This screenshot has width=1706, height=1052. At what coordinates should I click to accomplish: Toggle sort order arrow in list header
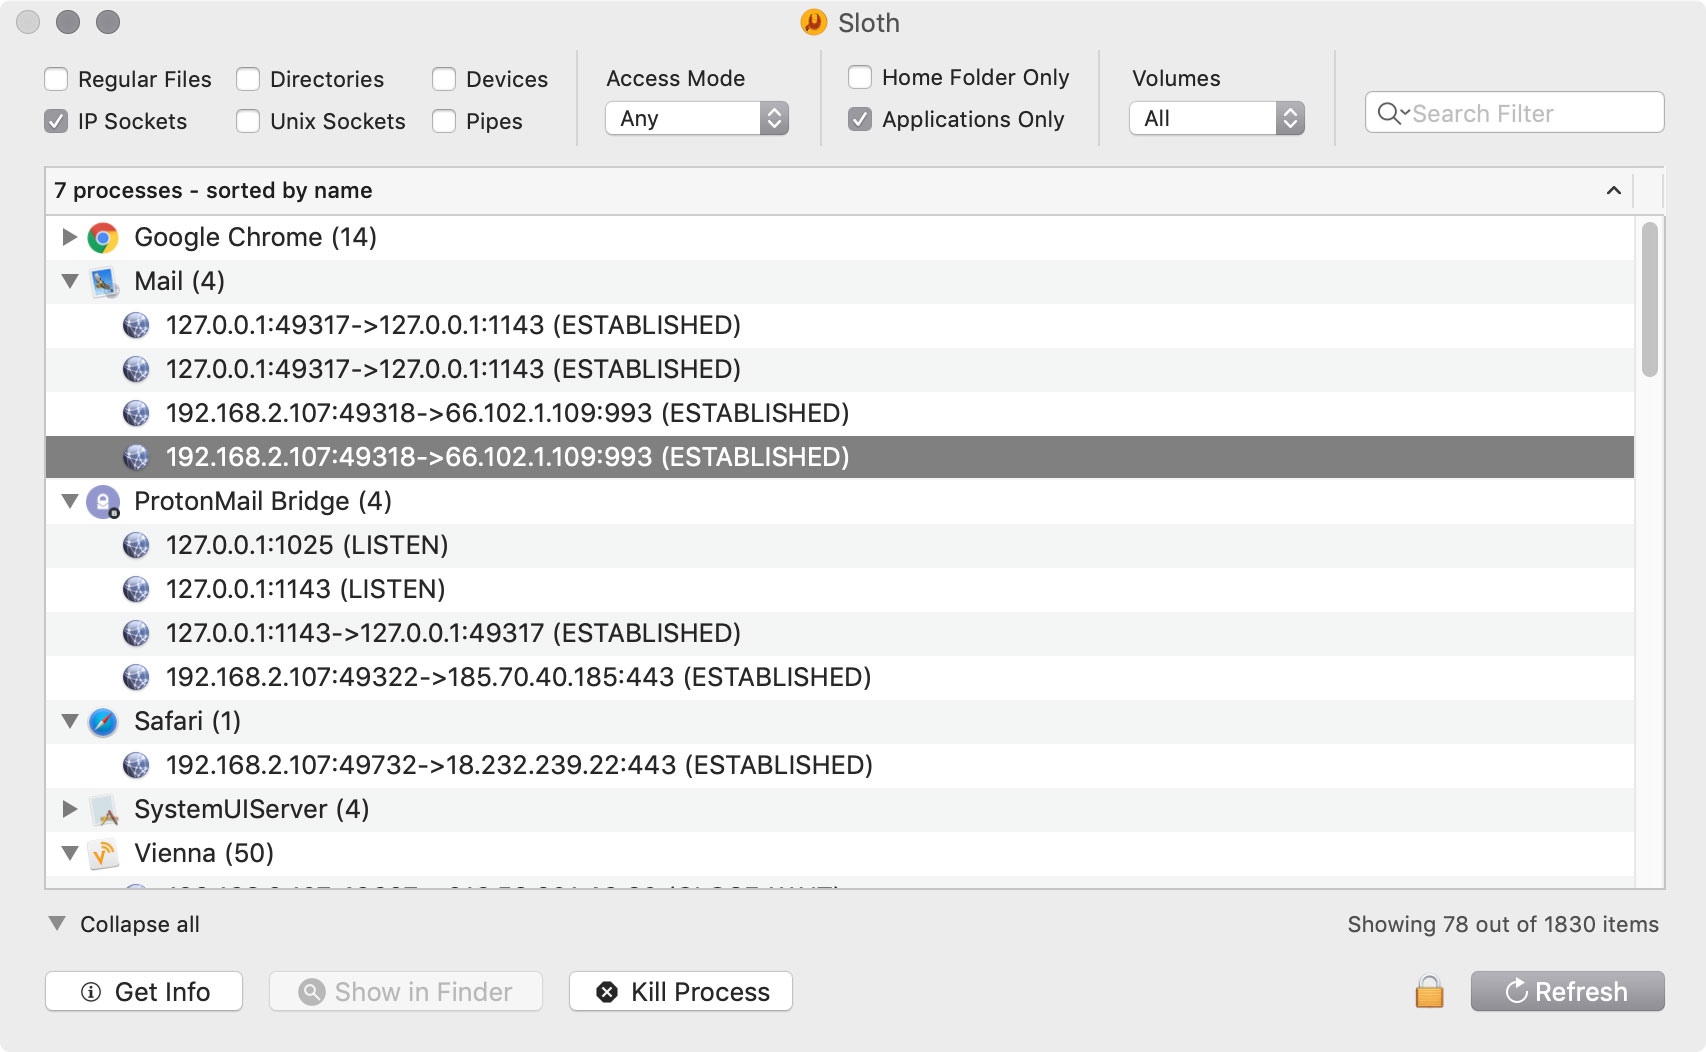pyautogui.click(x=1613, y=190)
